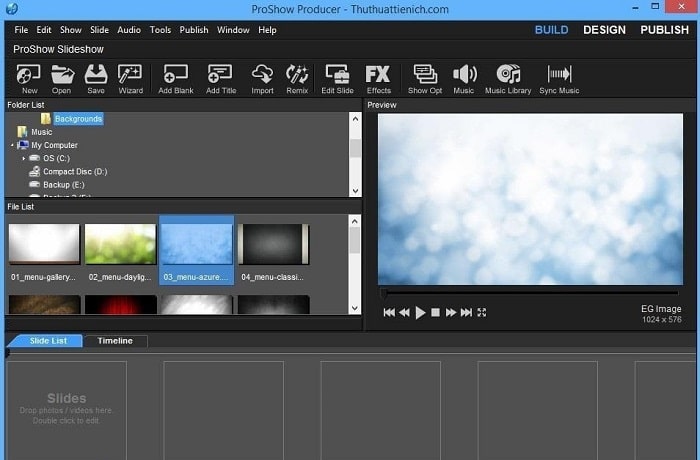700x460 pixels.
Task: Select the Backgrounds folder
Action: coord(79,119)
